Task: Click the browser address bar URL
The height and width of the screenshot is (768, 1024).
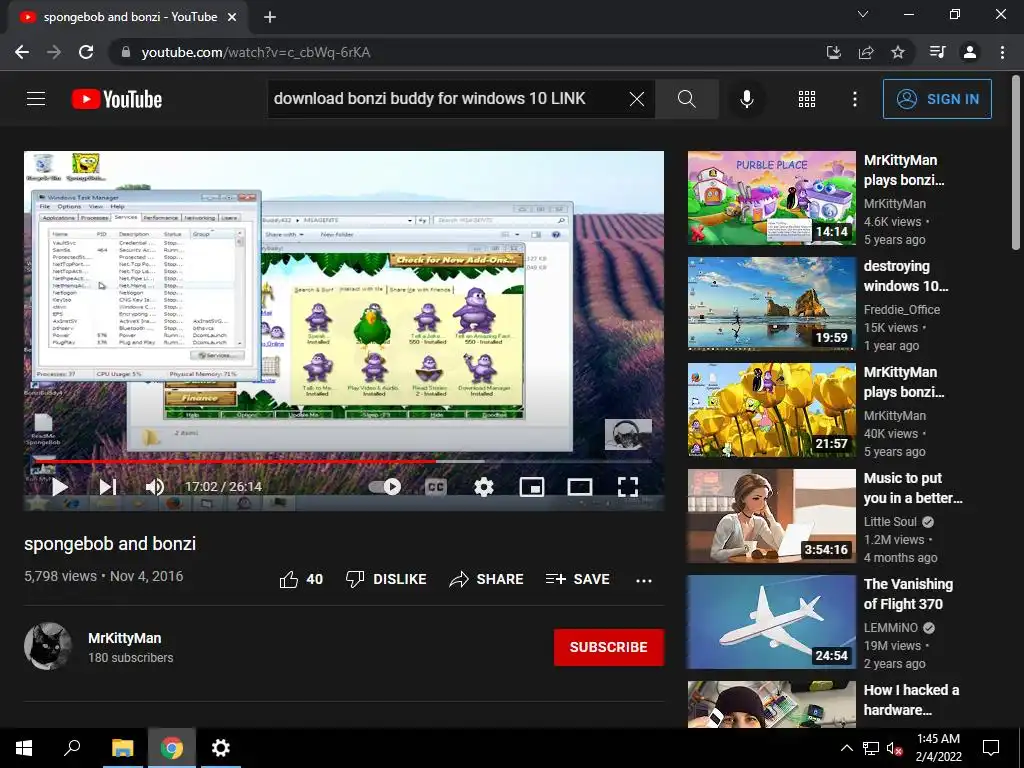Action: pyautogui.click(x=256, y=52)
